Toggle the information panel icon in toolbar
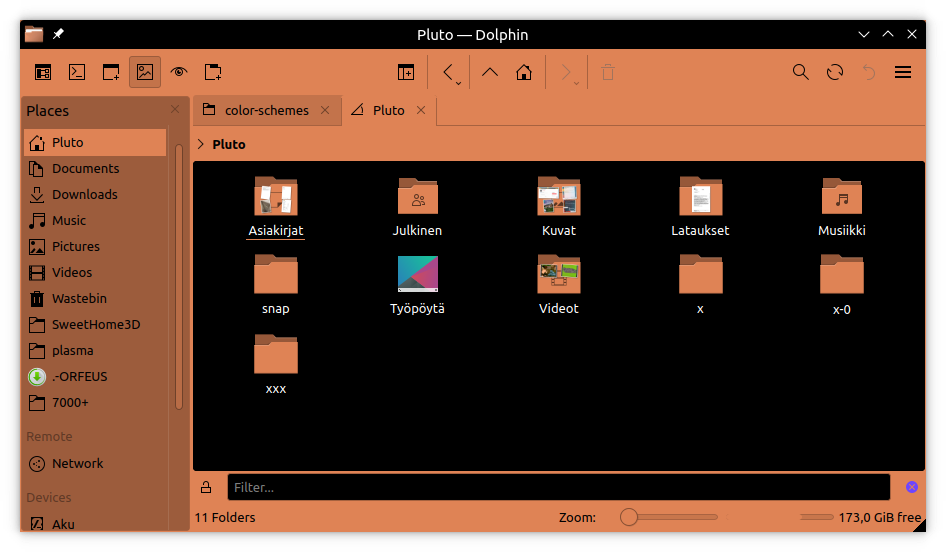The height and width of the screenshot is (552, 946). pos(43,72)
